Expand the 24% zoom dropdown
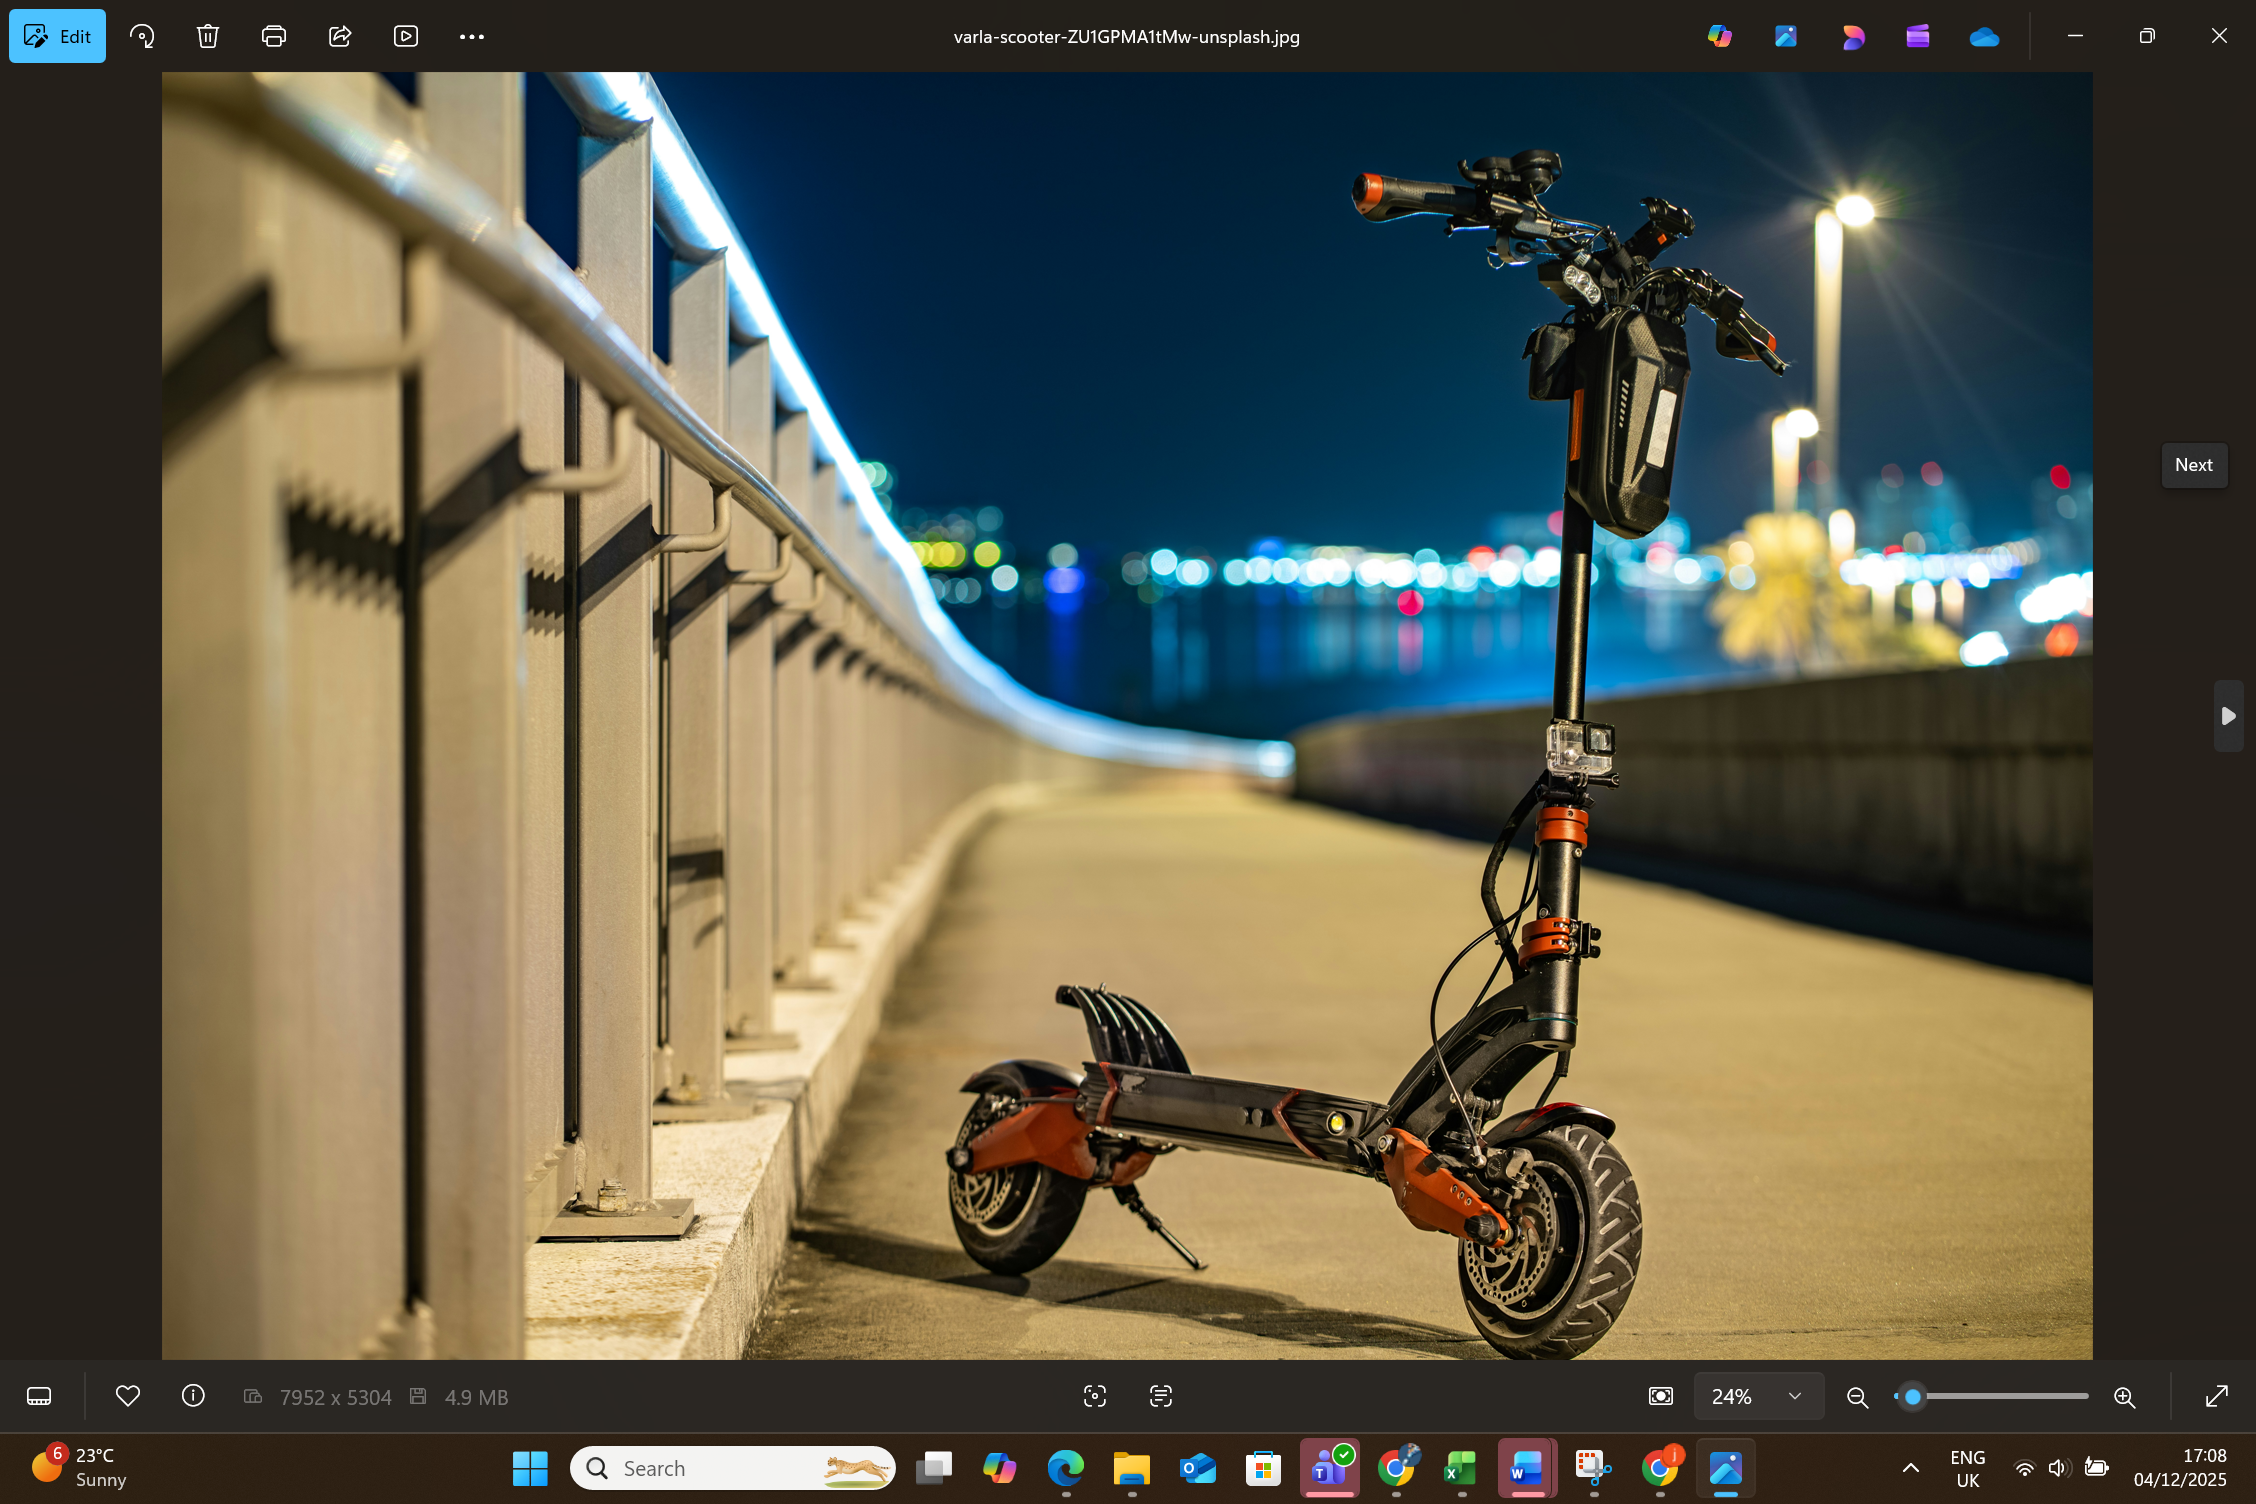Viewport: 2256px width, 1504px height. tap(1794, 1397)
